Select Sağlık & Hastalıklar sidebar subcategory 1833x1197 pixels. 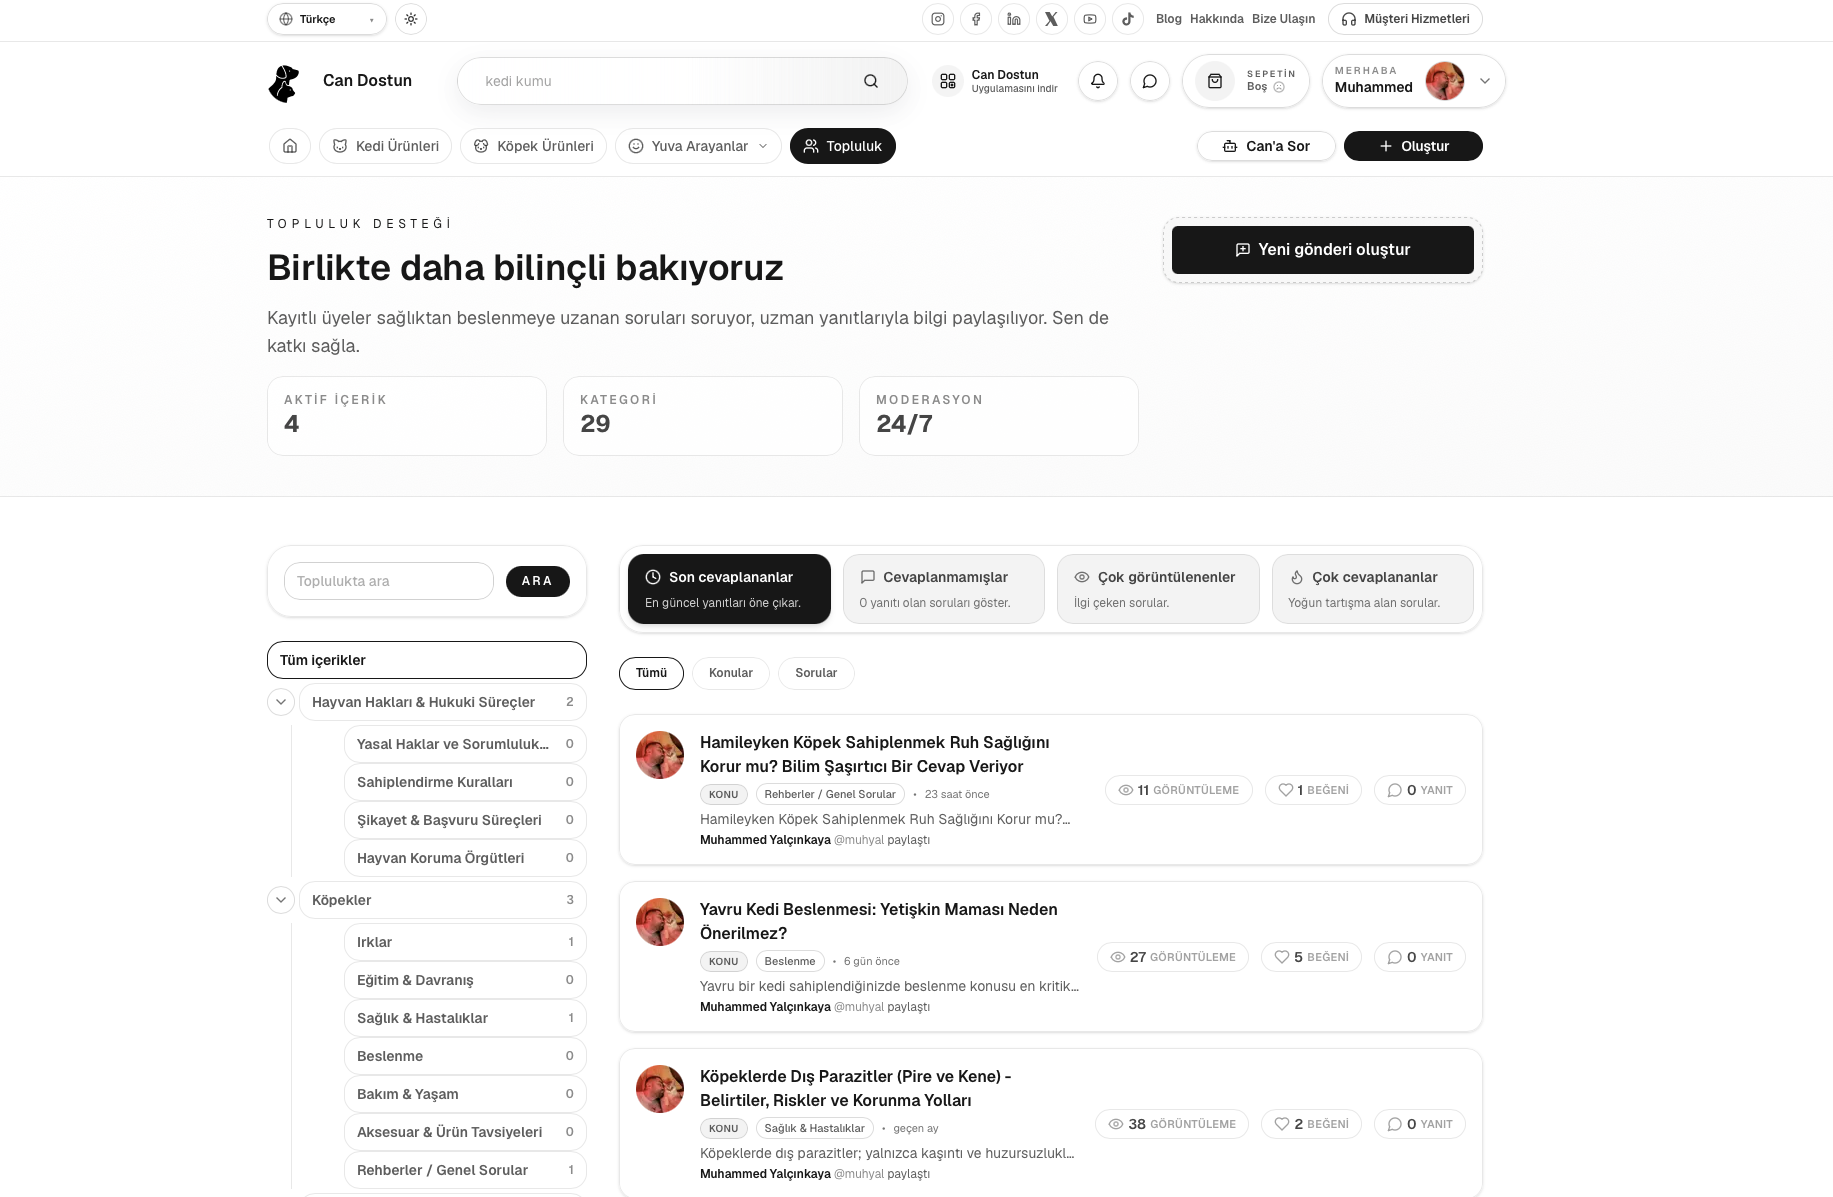465,1018
